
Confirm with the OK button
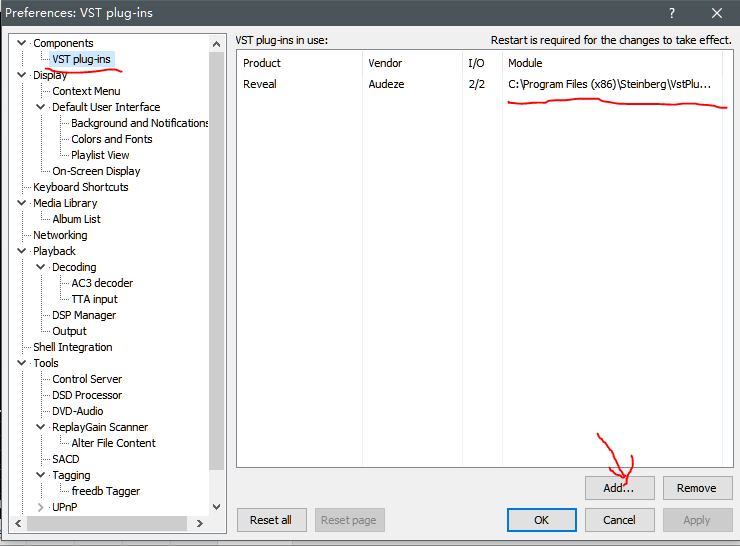(x=541, y=520)
